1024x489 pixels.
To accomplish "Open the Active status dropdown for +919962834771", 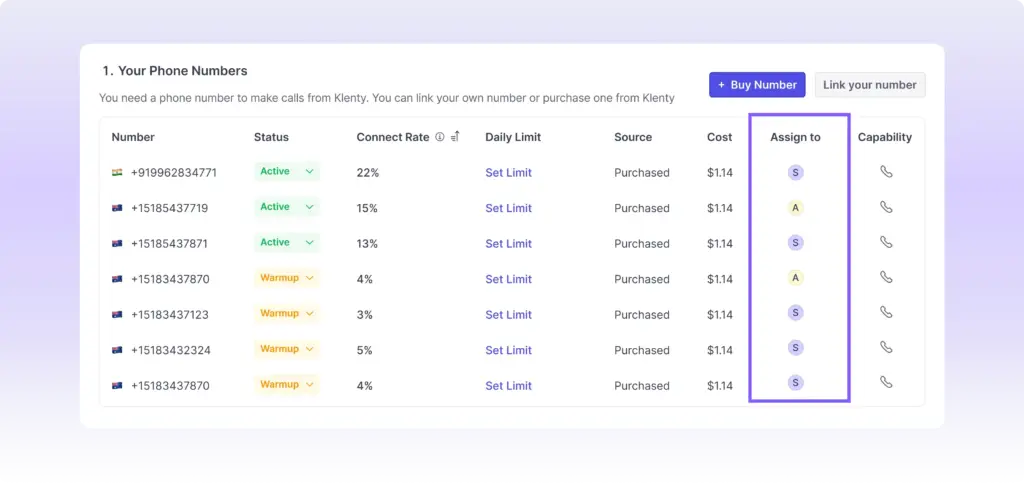I will [309, 172].
